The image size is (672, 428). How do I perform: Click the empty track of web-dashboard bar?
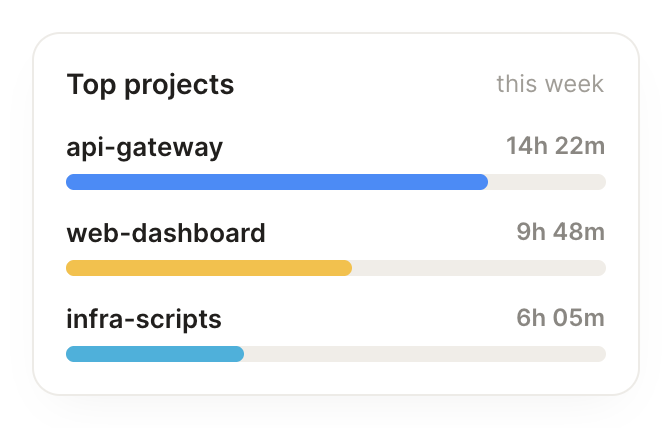[x=479, y=268]
